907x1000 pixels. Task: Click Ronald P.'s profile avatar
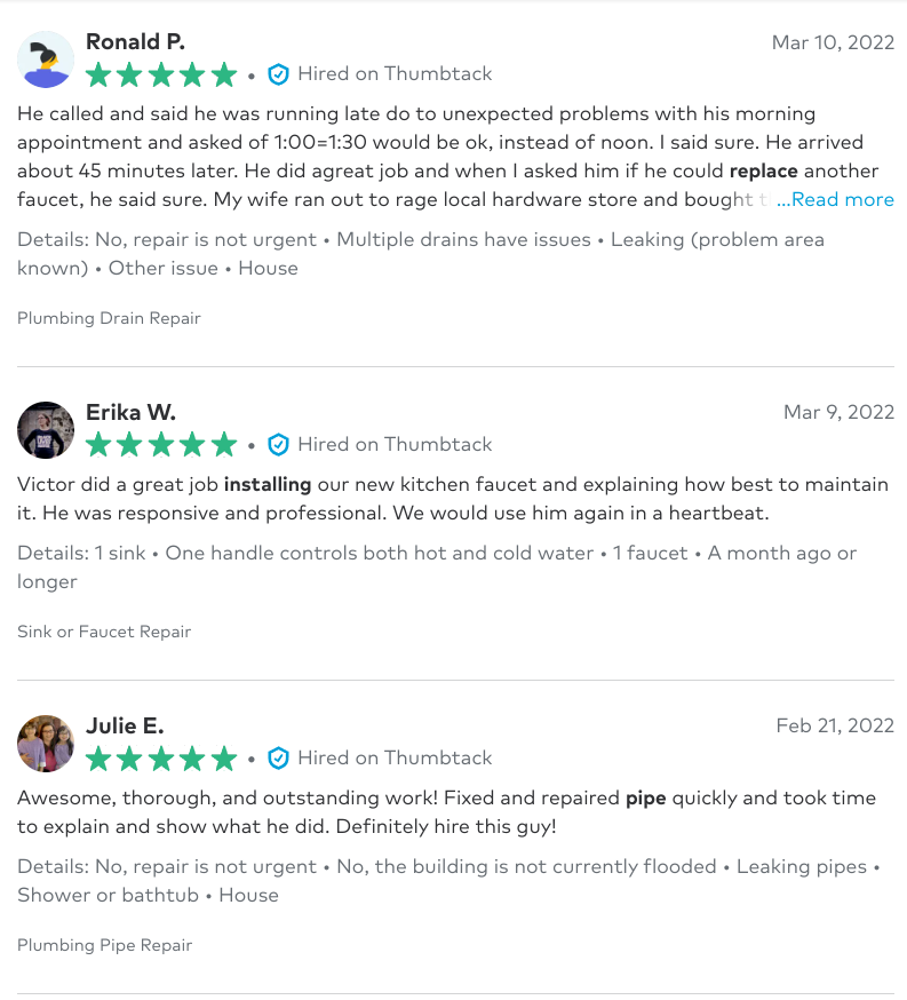[46, 59]
